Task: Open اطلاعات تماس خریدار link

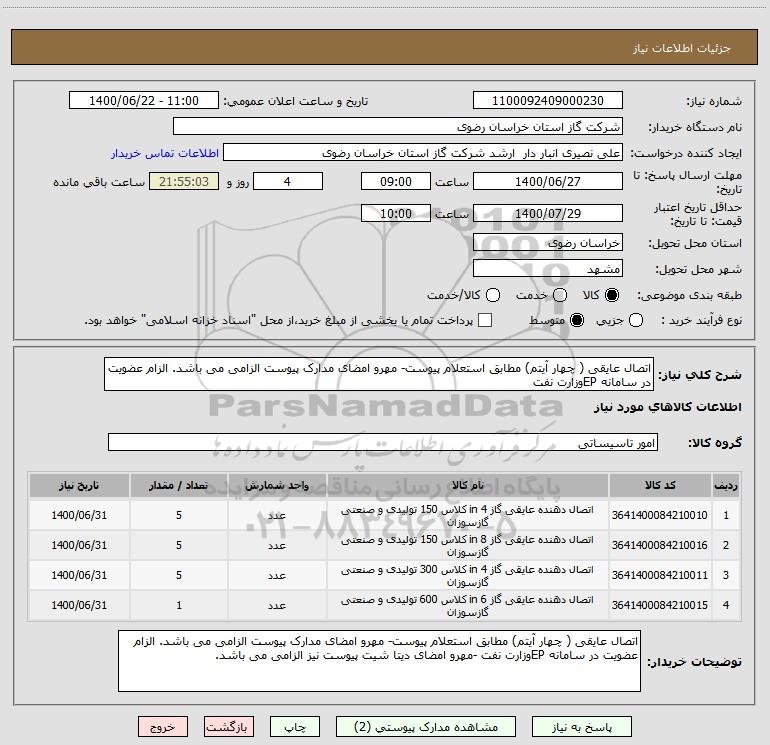Action: point(165,153)
